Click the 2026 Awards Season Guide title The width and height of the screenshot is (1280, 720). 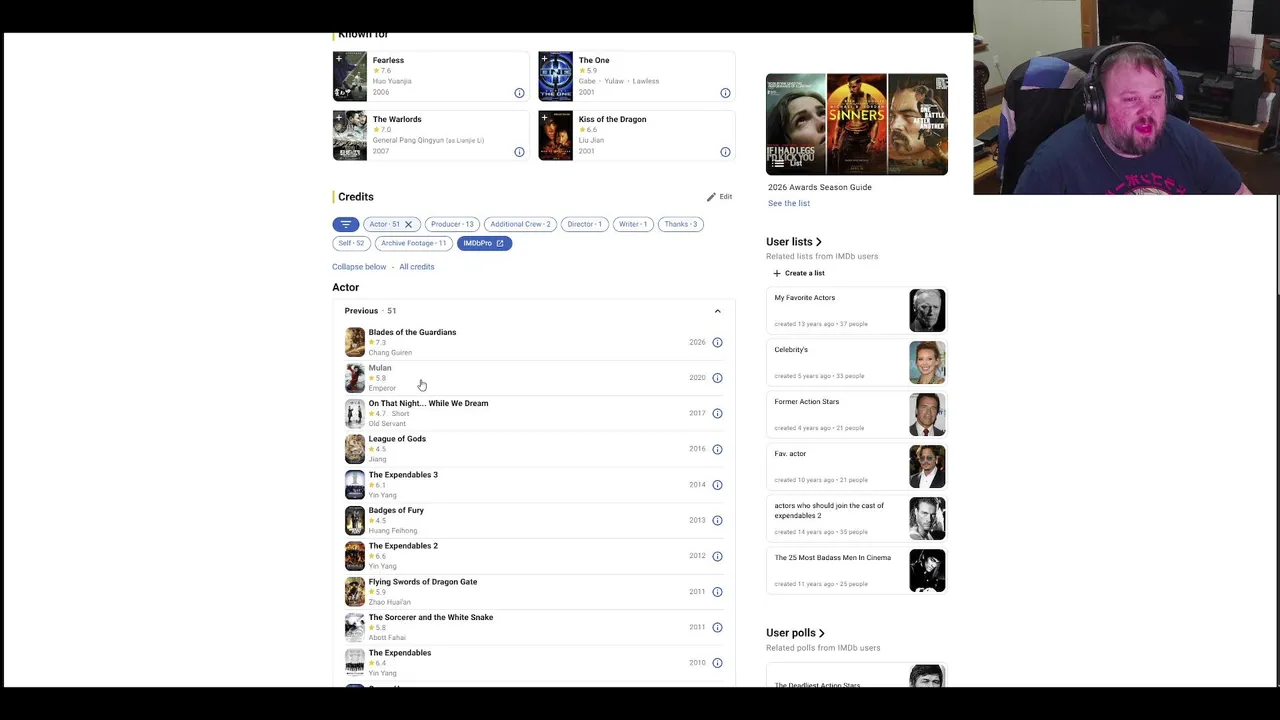(820, 187)
